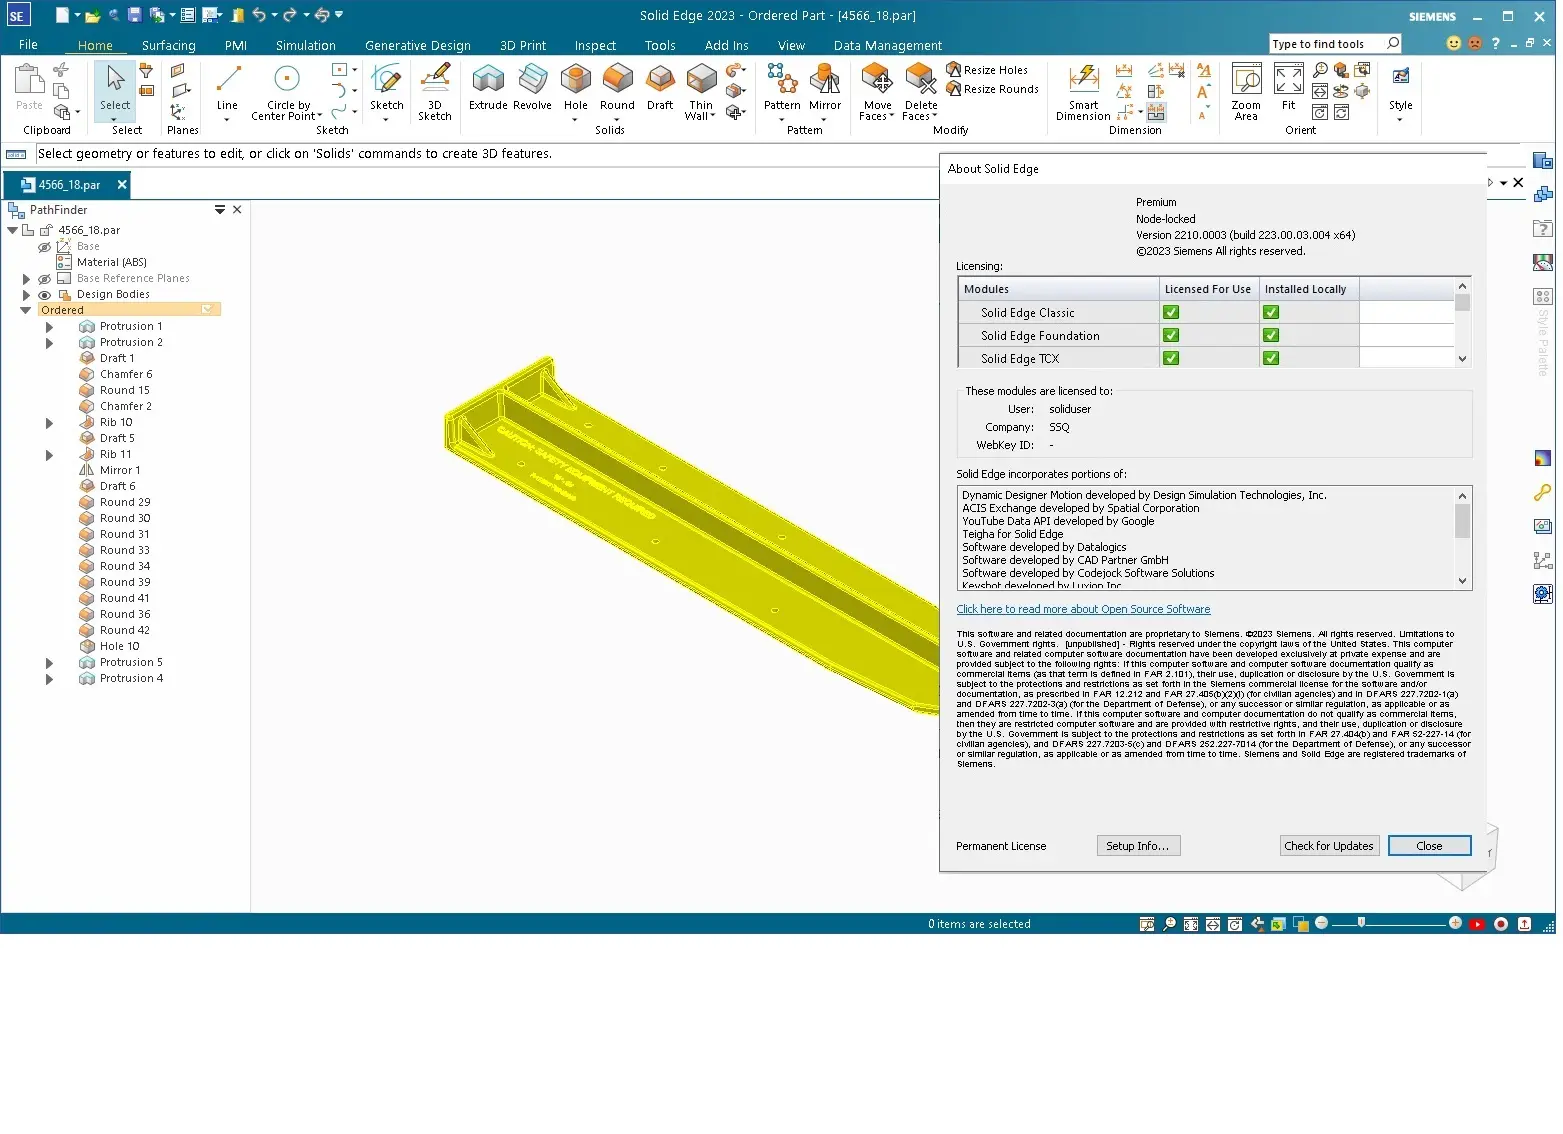Click the Mirror tool icon
This screenshot has width=1563, height=1134.
825,80
